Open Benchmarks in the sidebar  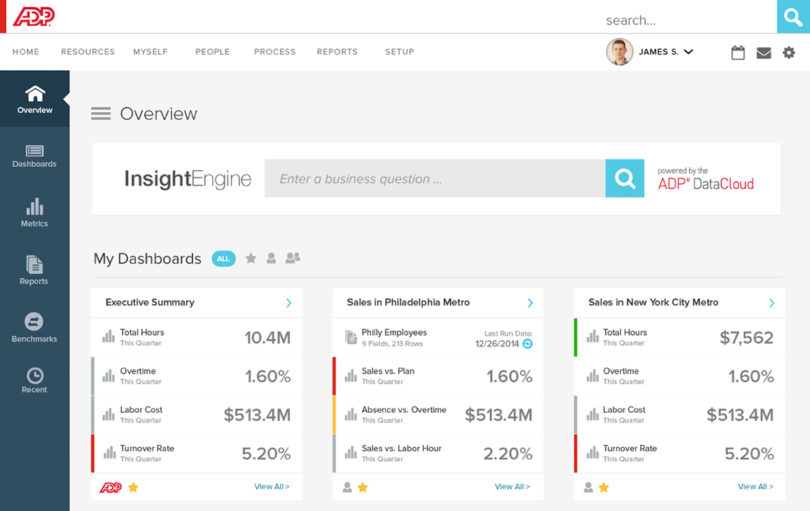pyautogui.click(x=34, y=328)
